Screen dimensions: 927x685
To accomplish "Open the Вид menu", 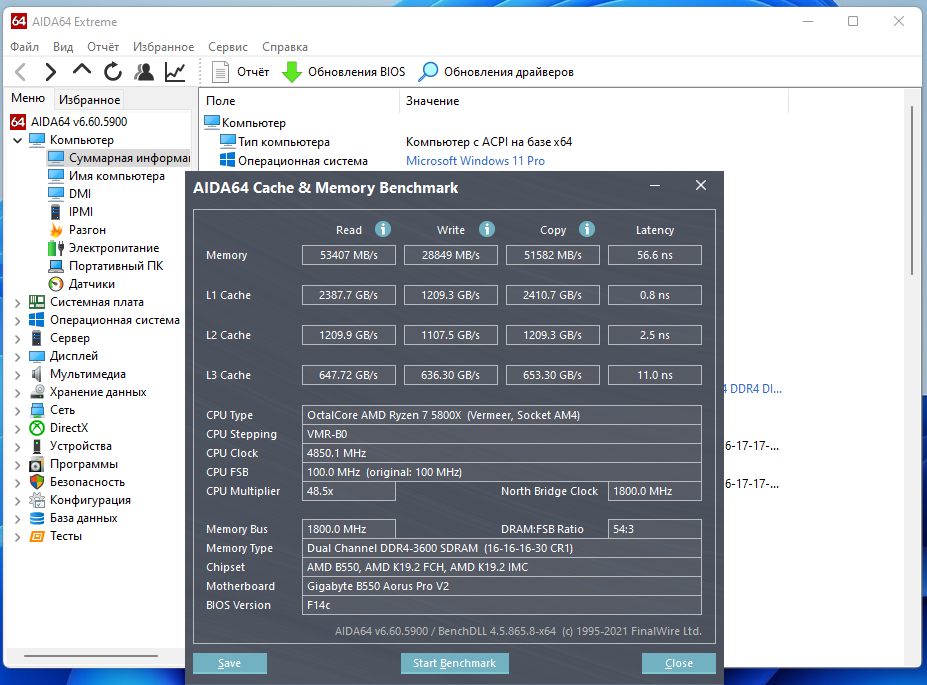I will [63, 47].
